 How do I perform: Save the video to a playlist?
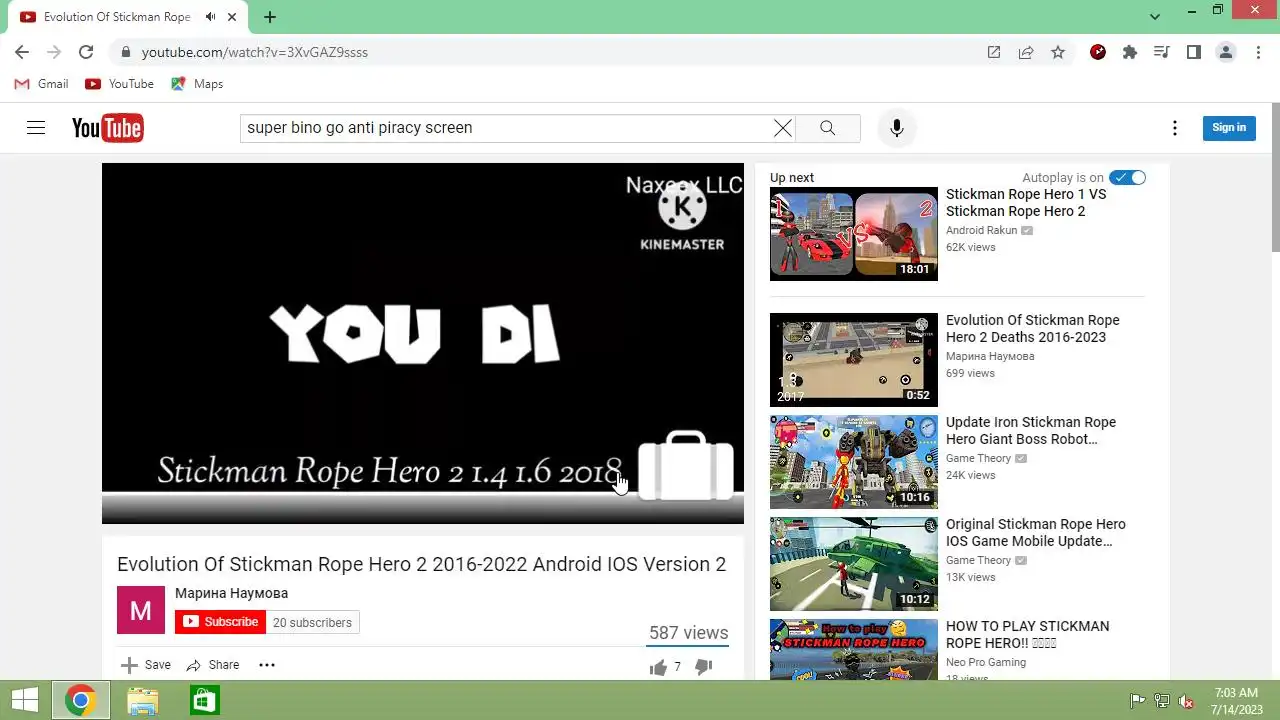[146, 665]
